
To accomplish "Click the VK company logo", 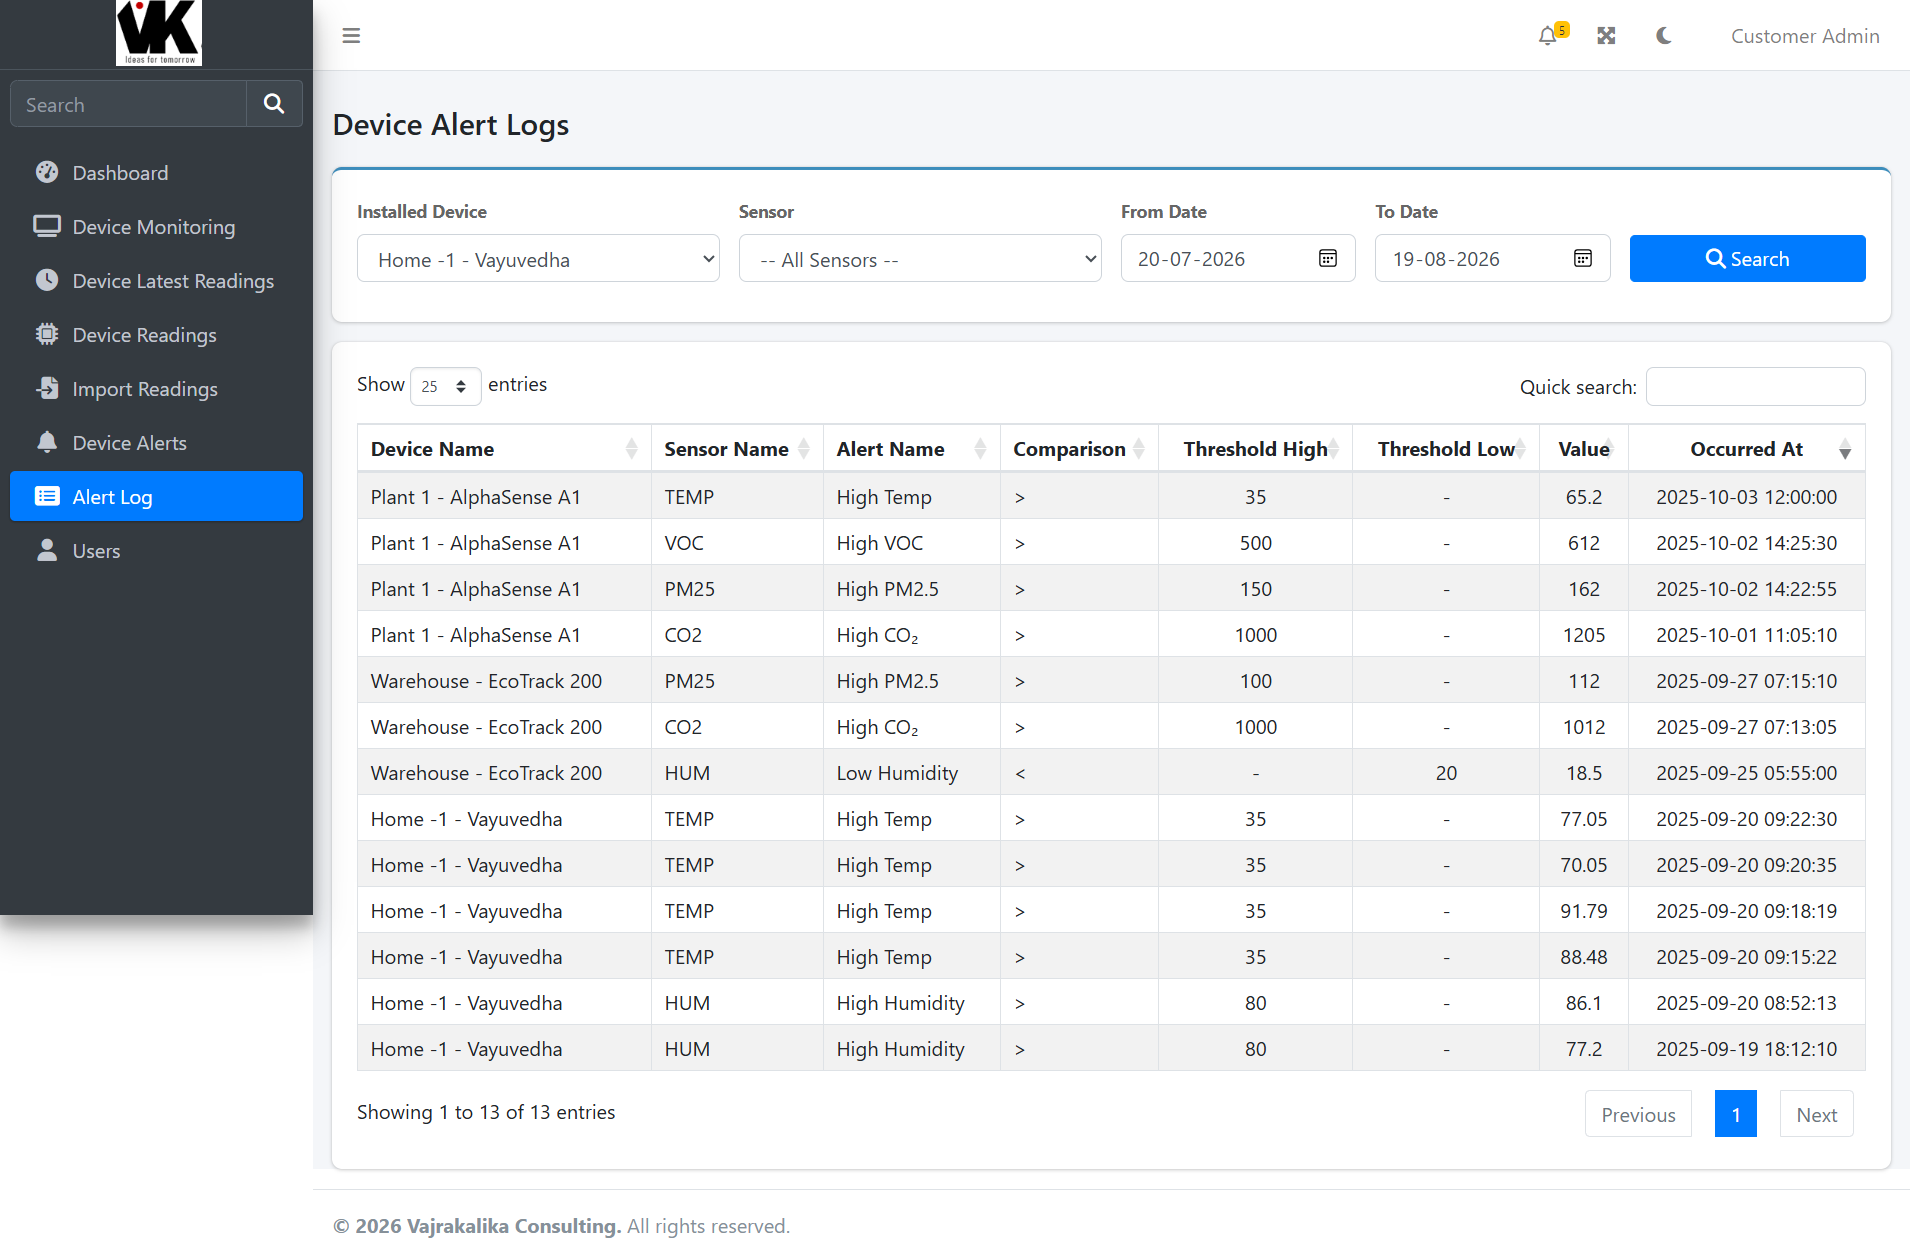I will click(158, 33).
